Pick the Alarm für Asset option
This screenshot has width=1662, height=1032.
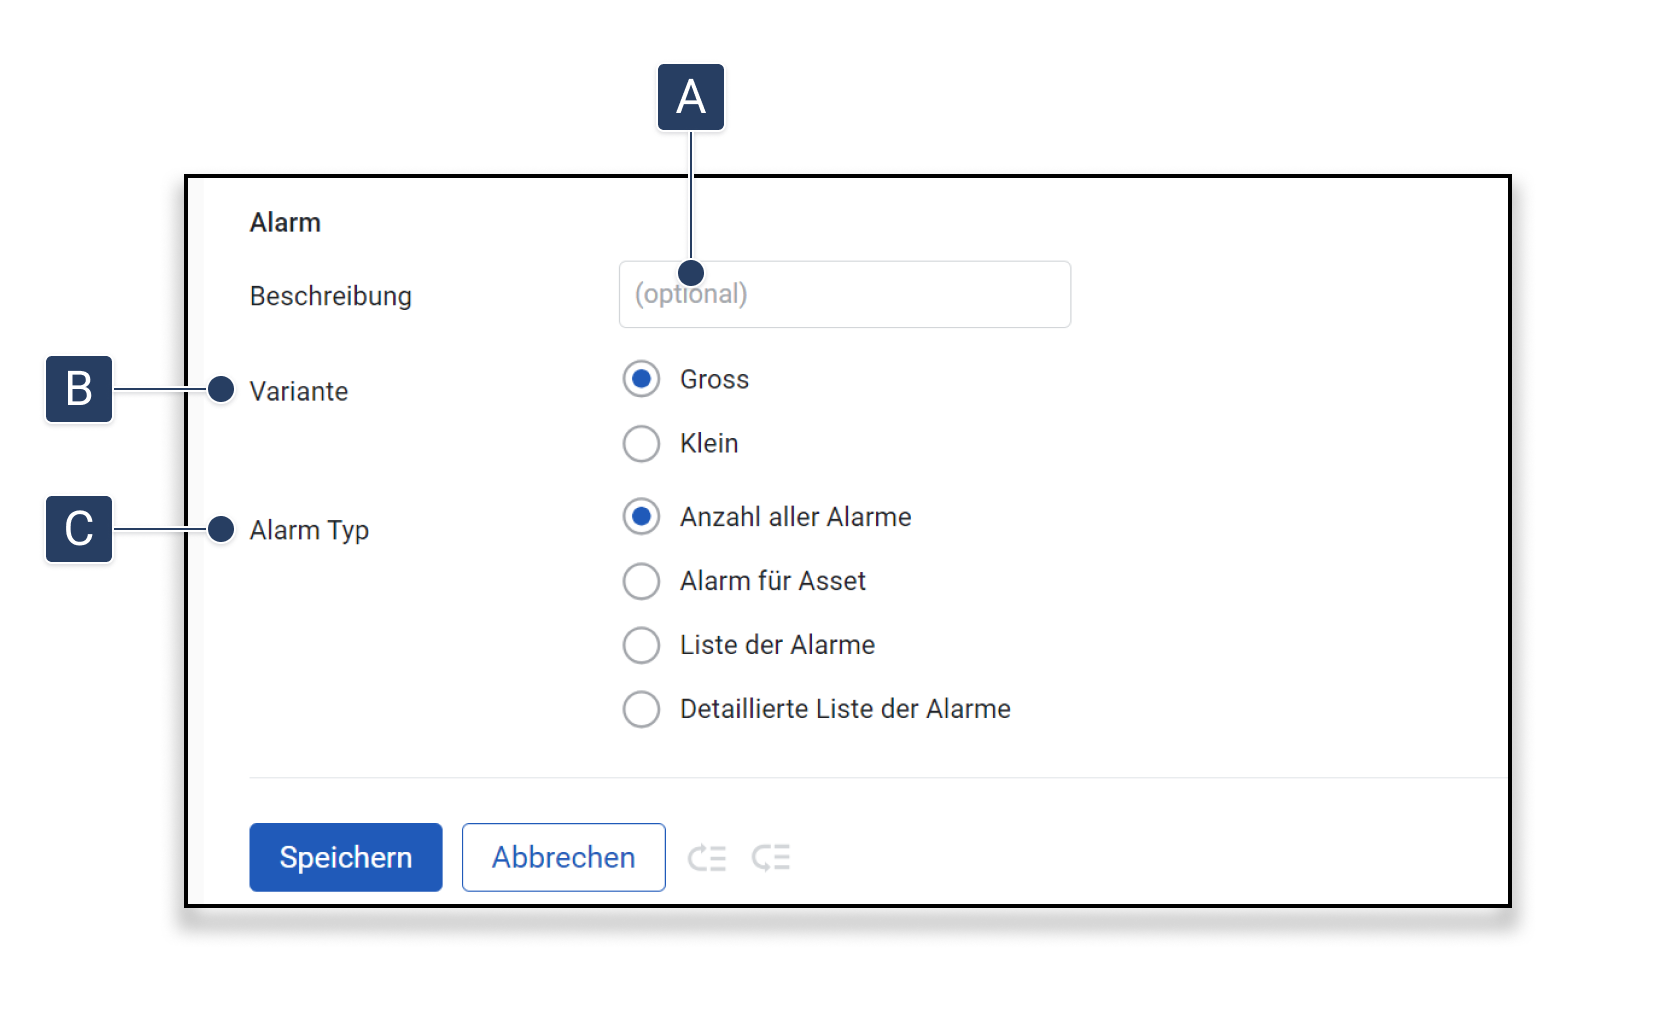(641, 581)
